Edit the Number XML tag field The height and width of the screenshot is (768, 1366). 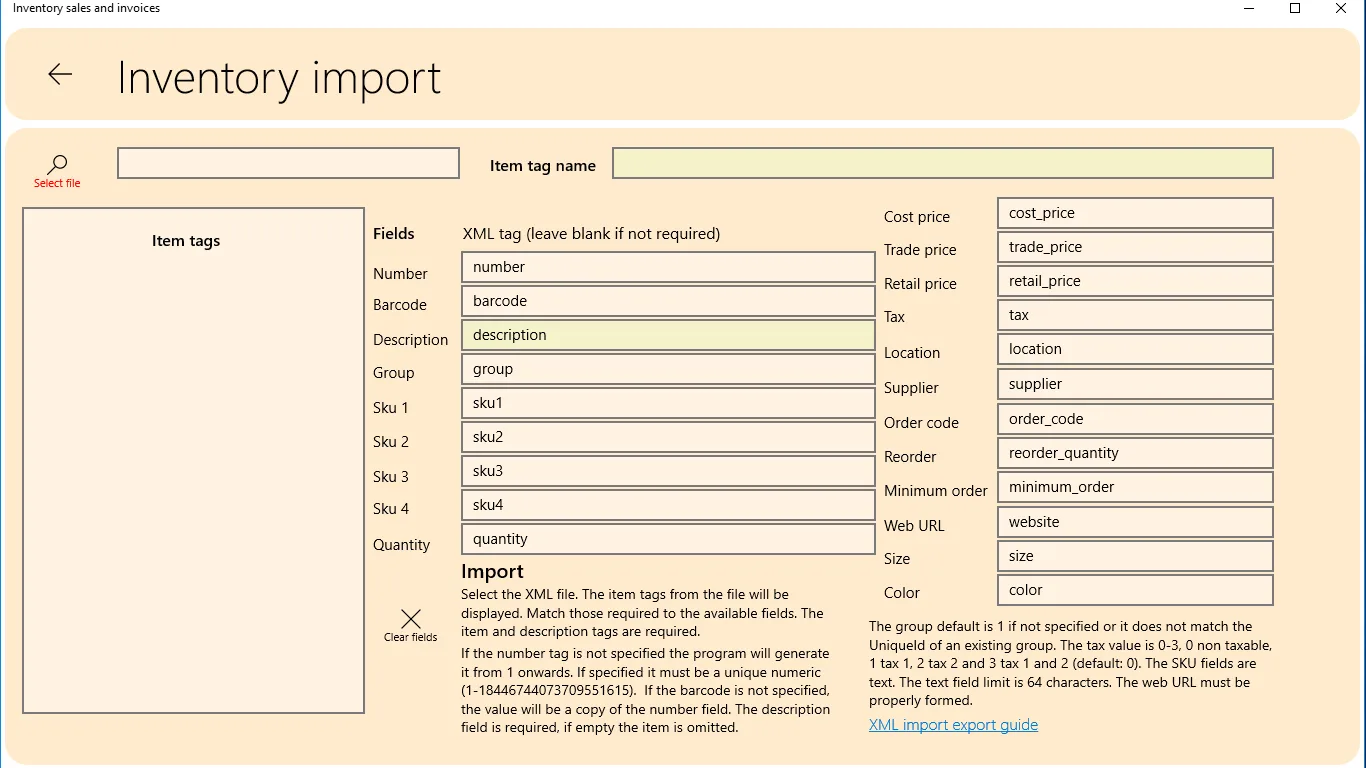pos(668,267)
